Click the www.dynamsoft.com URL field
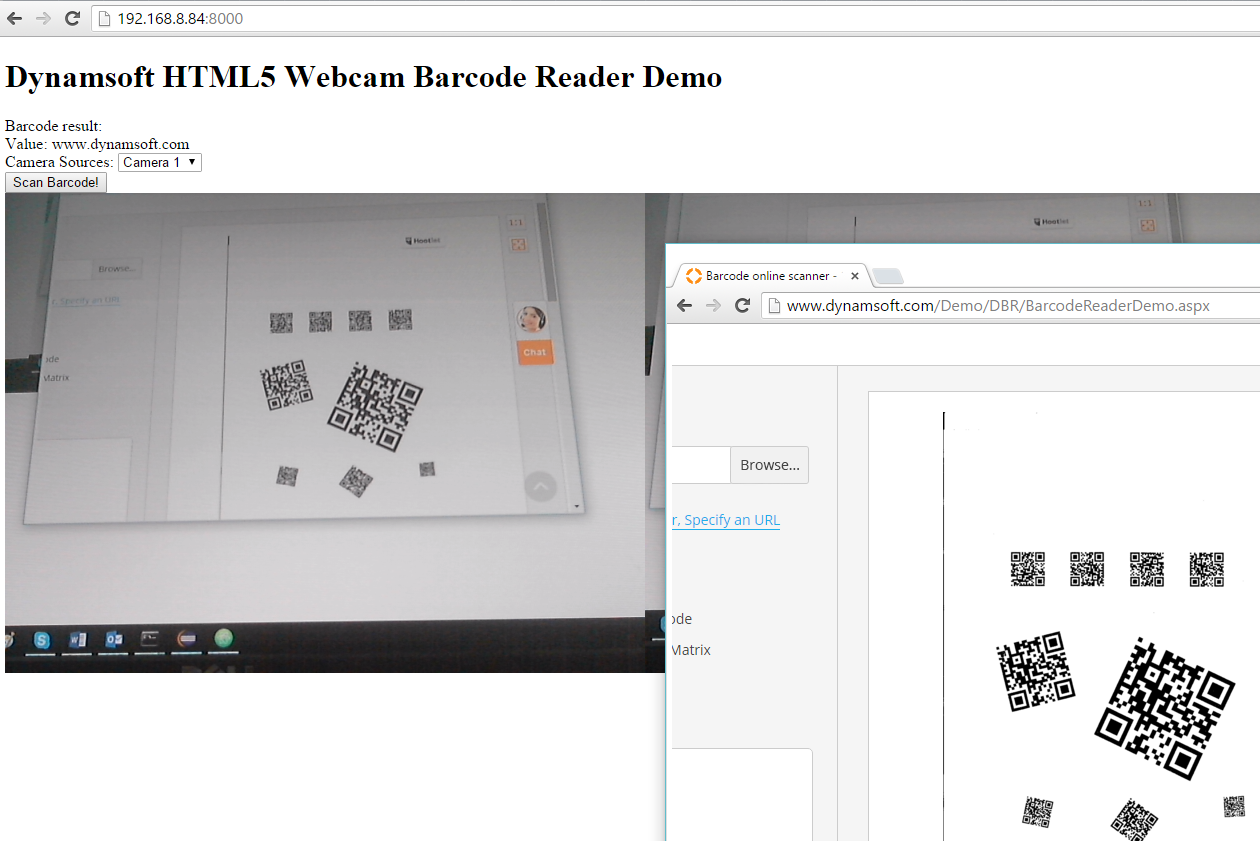Image resolution: width=1260 pixels, height=842 pixels. (x=1000, y=306)
